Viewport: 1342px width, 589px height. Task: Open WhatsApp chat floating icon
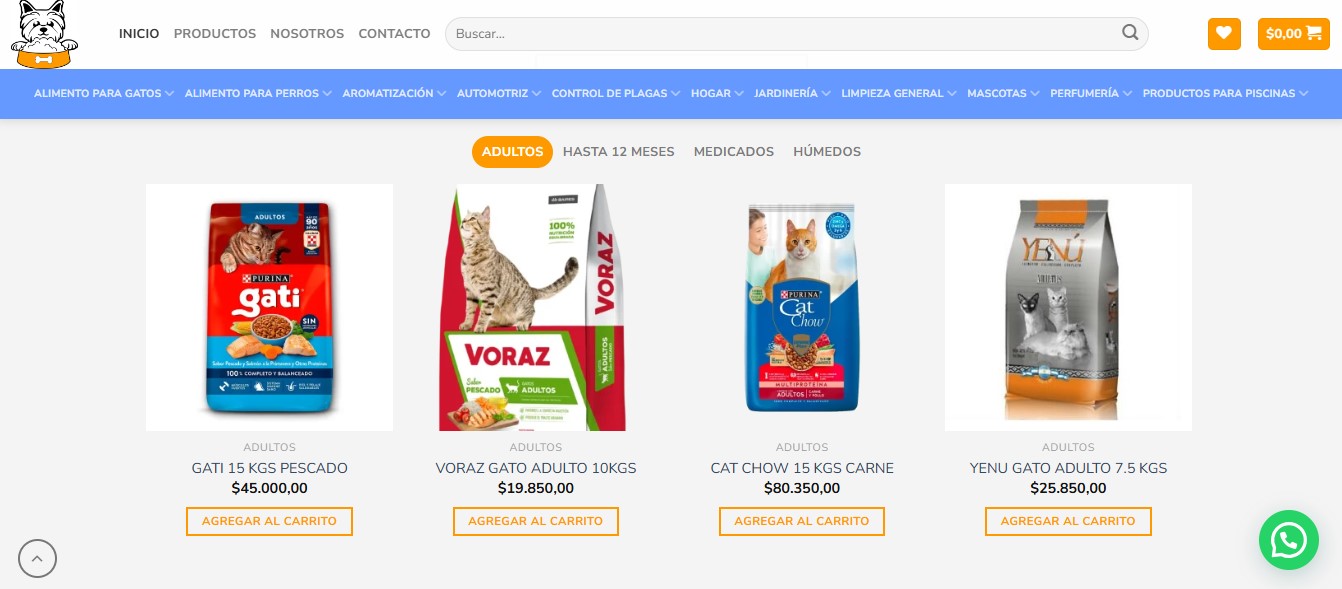point(1289,540)
